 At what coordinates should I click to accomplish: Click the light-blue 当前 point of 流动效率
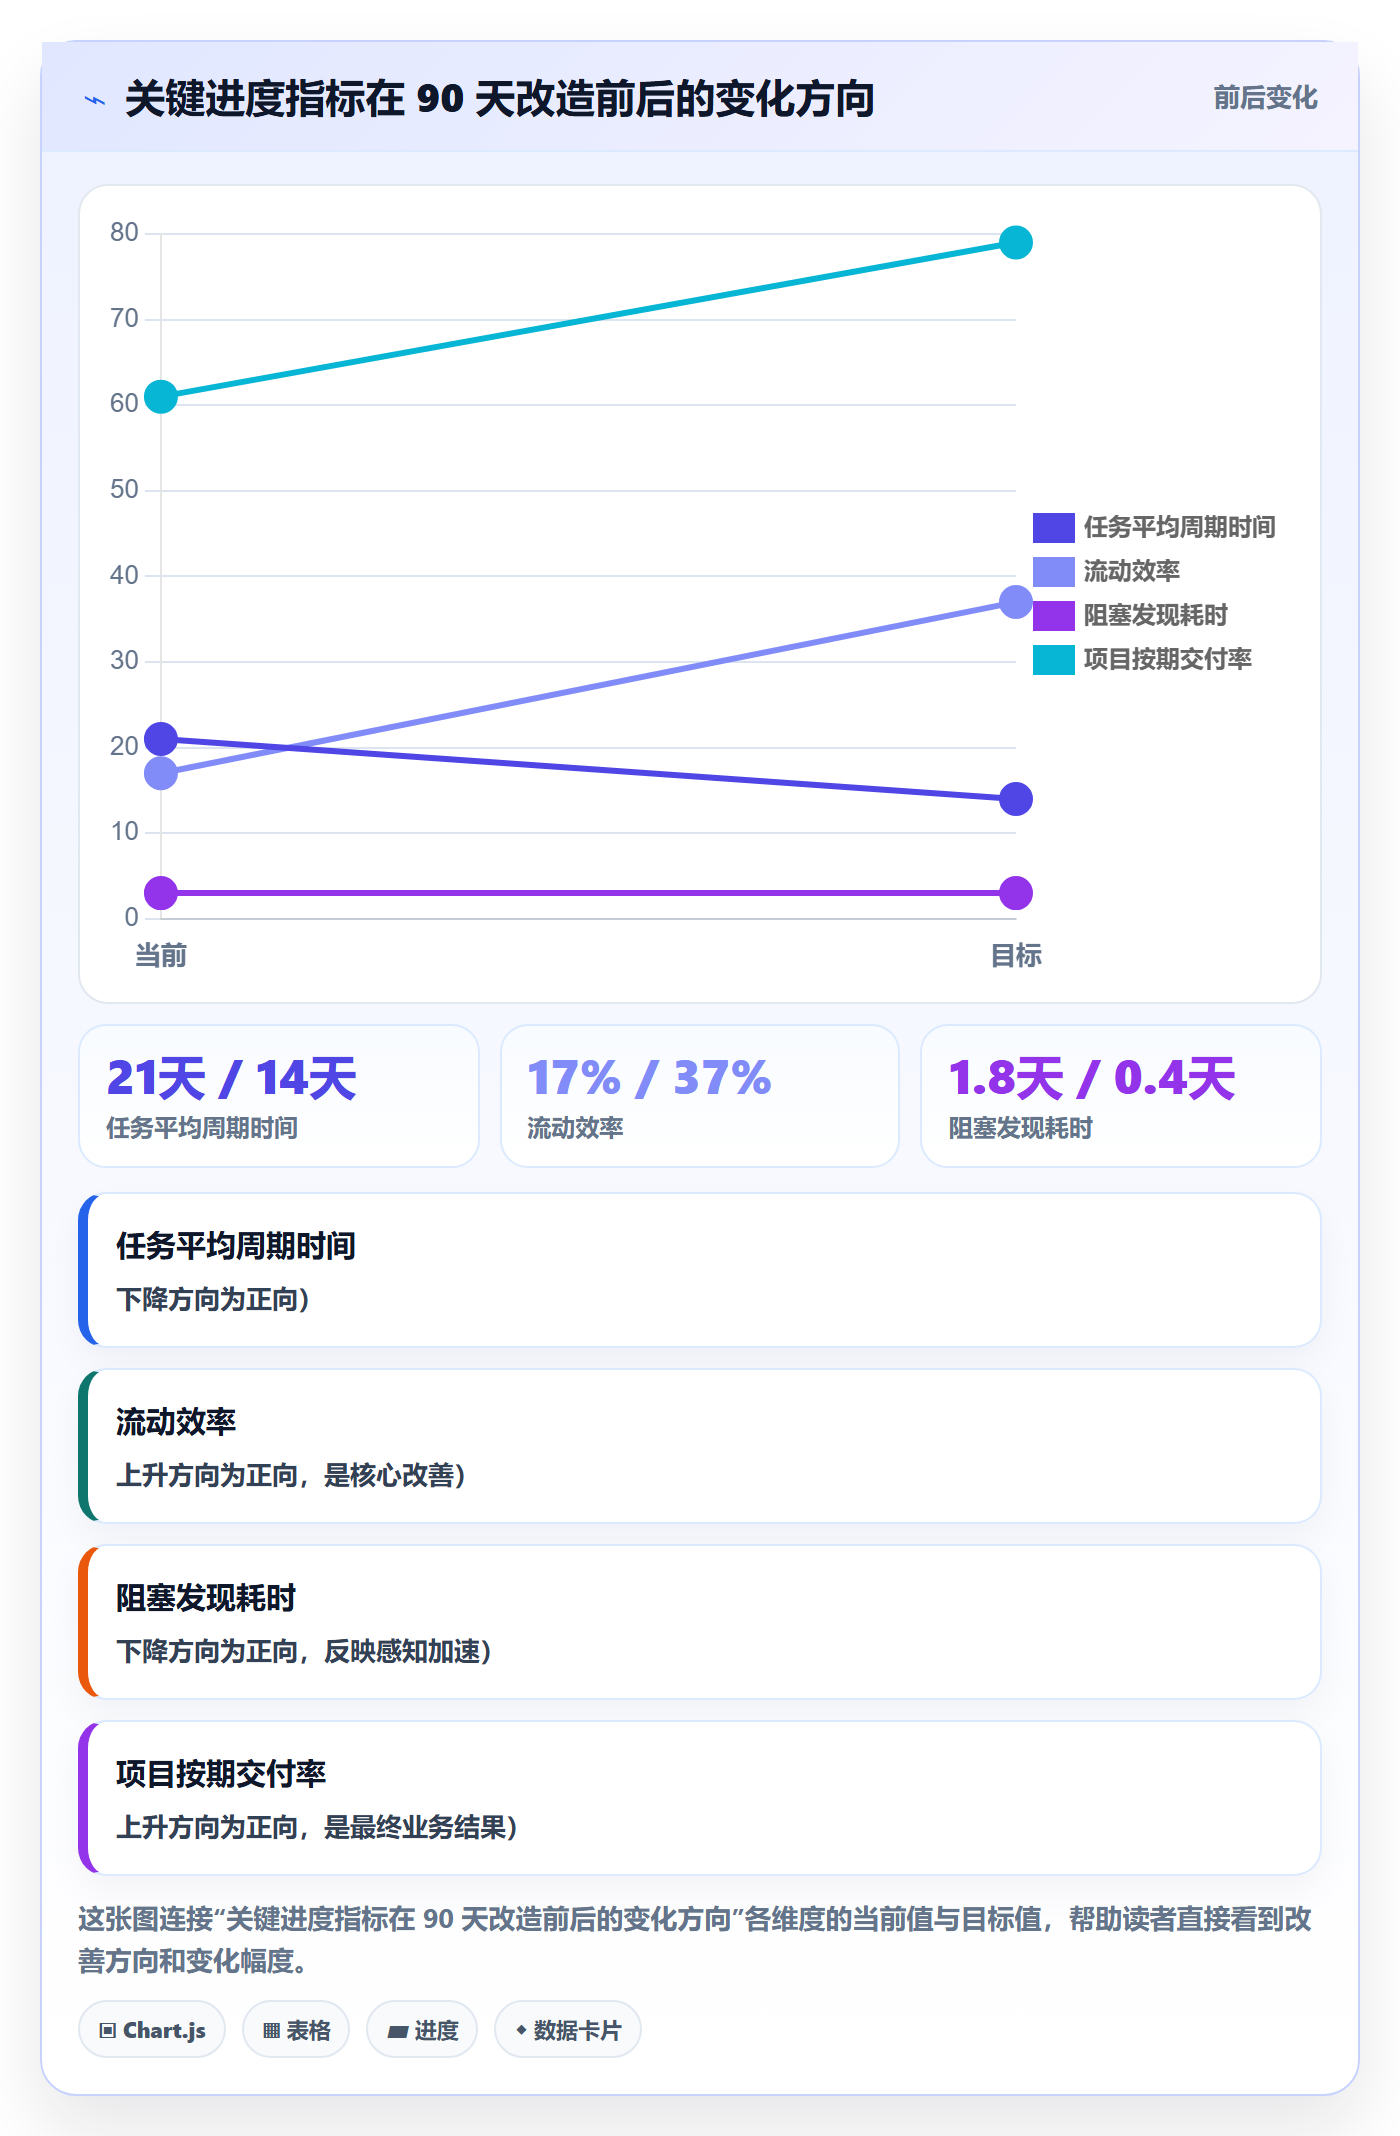pos(161,773)
